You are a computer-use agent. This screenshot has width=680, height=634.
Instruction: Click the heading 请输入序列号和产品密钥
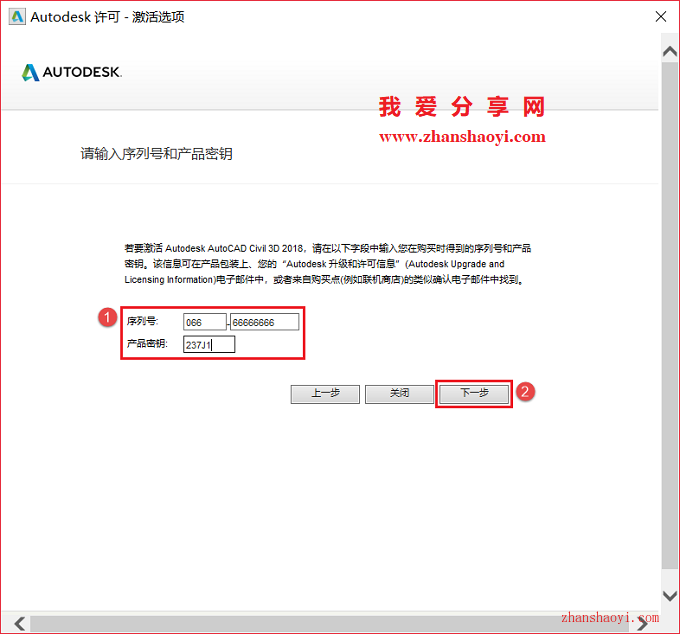click(157, 154)
